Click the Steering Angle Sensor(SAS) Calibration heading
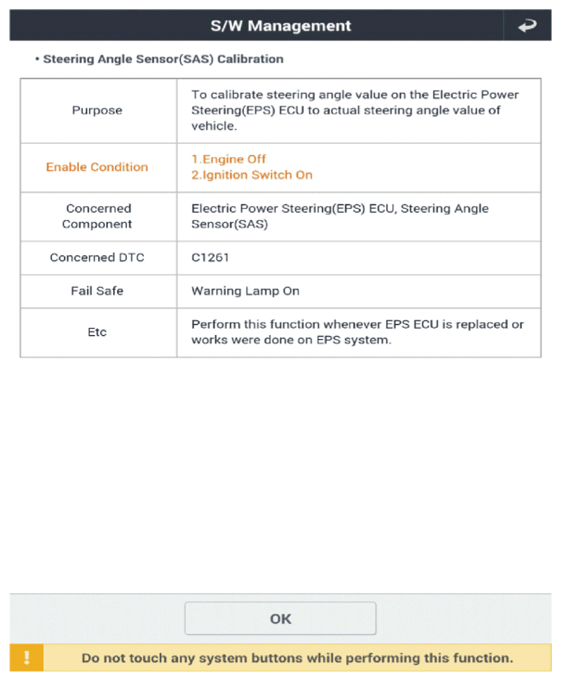The height and width of the screenshot is (681, 561). (163, 59)
